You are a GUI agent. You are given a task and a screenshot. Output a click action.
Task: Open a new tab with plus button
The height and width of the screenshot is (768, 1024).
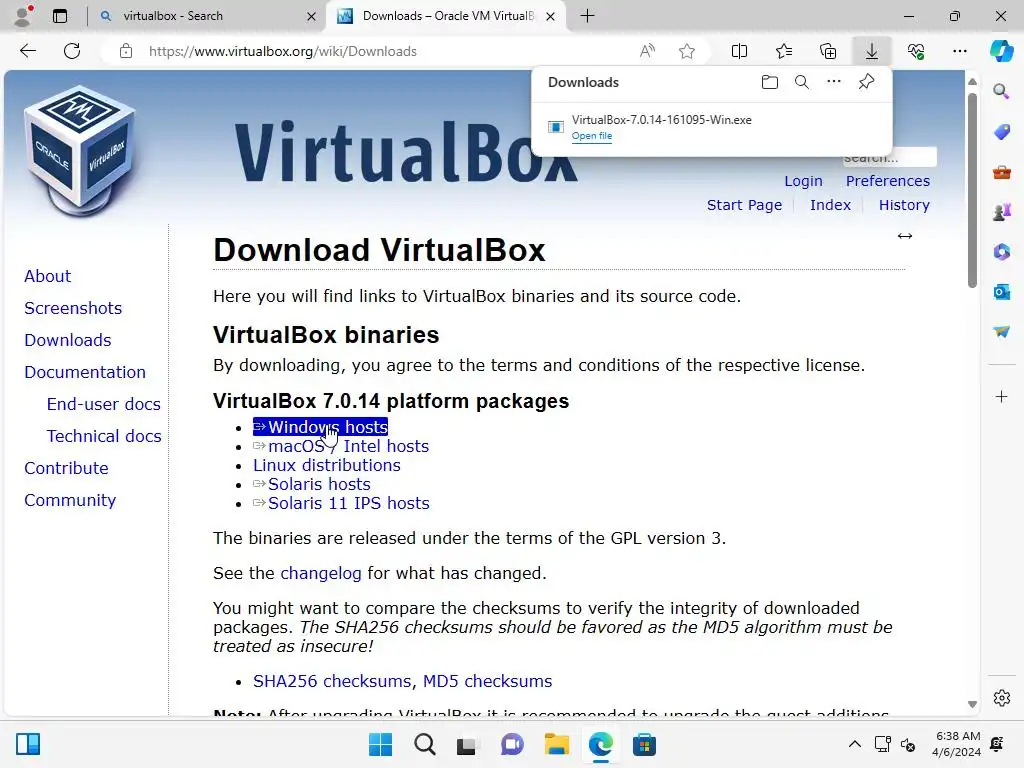(x=588, y=16)
